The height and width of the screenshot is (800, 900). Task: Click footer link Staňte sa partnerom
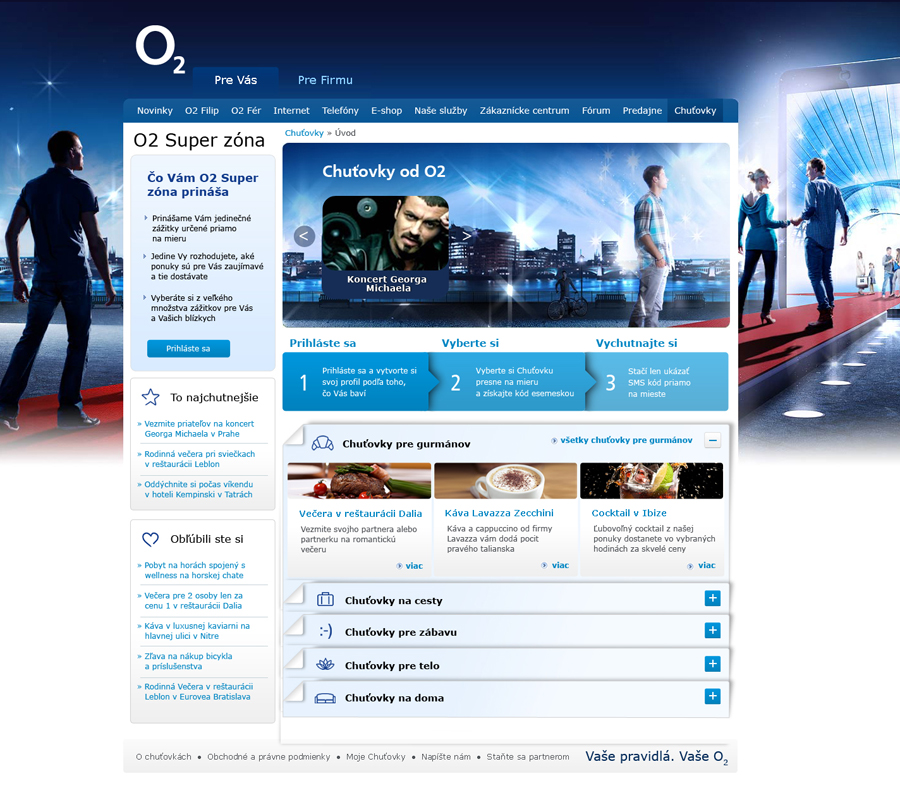[528, 757]
